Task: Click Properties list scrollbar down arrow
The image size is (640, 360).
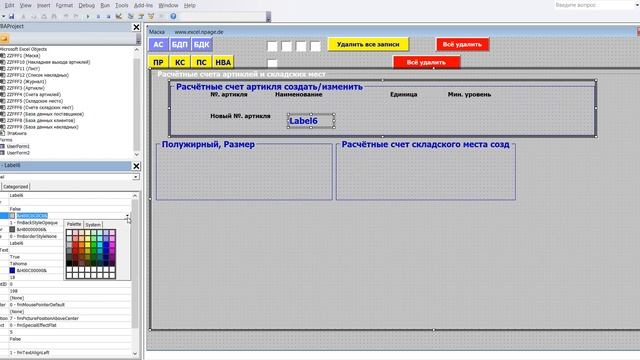Action: tap(135, 353)
